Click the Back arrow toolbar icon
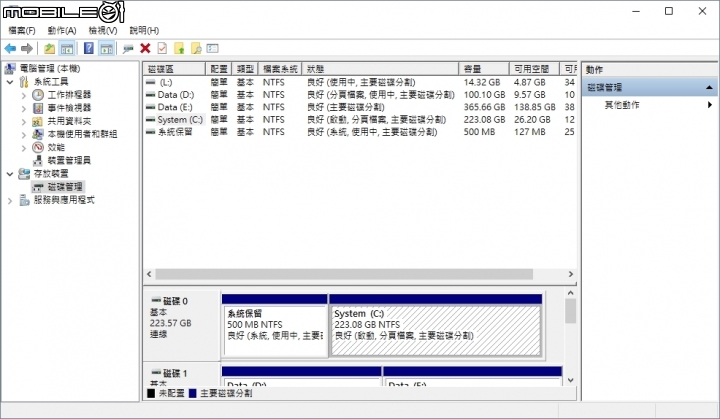The width and height of the screenshot is (720, 419). tap(10, 48)
